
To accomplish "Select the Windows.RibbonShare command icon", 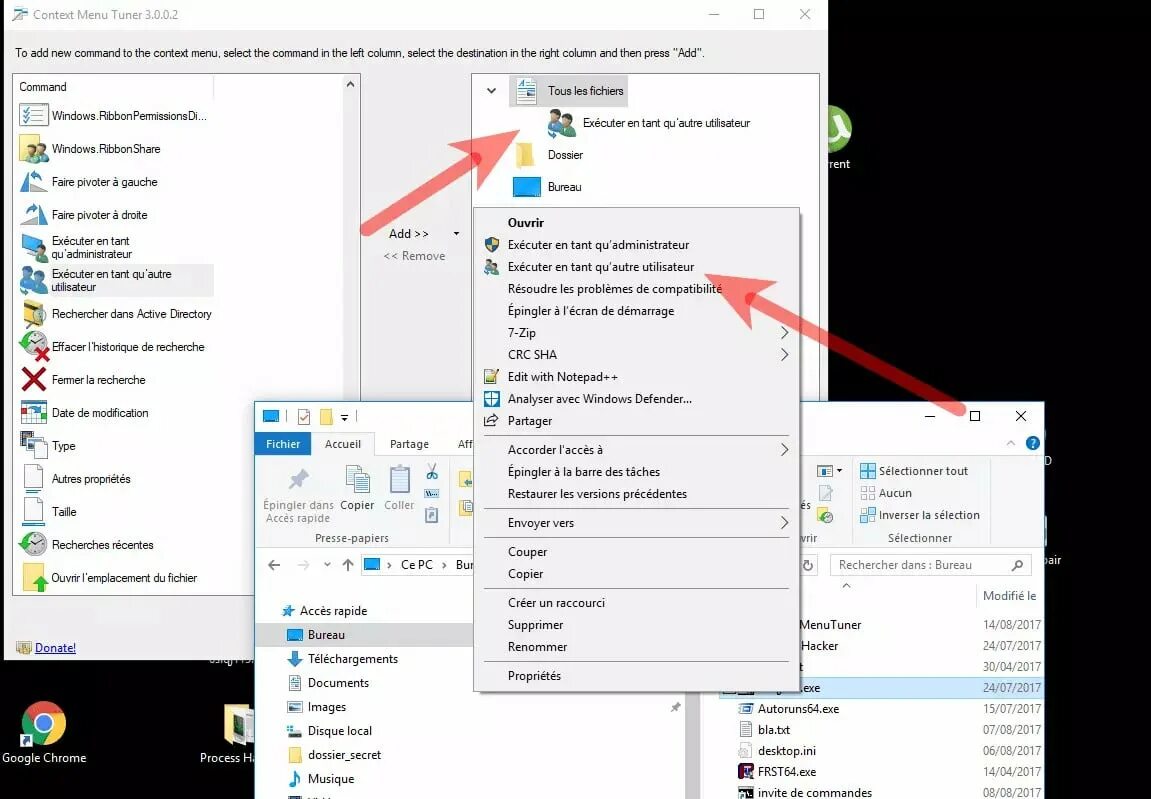I will [x=34, y=148].
